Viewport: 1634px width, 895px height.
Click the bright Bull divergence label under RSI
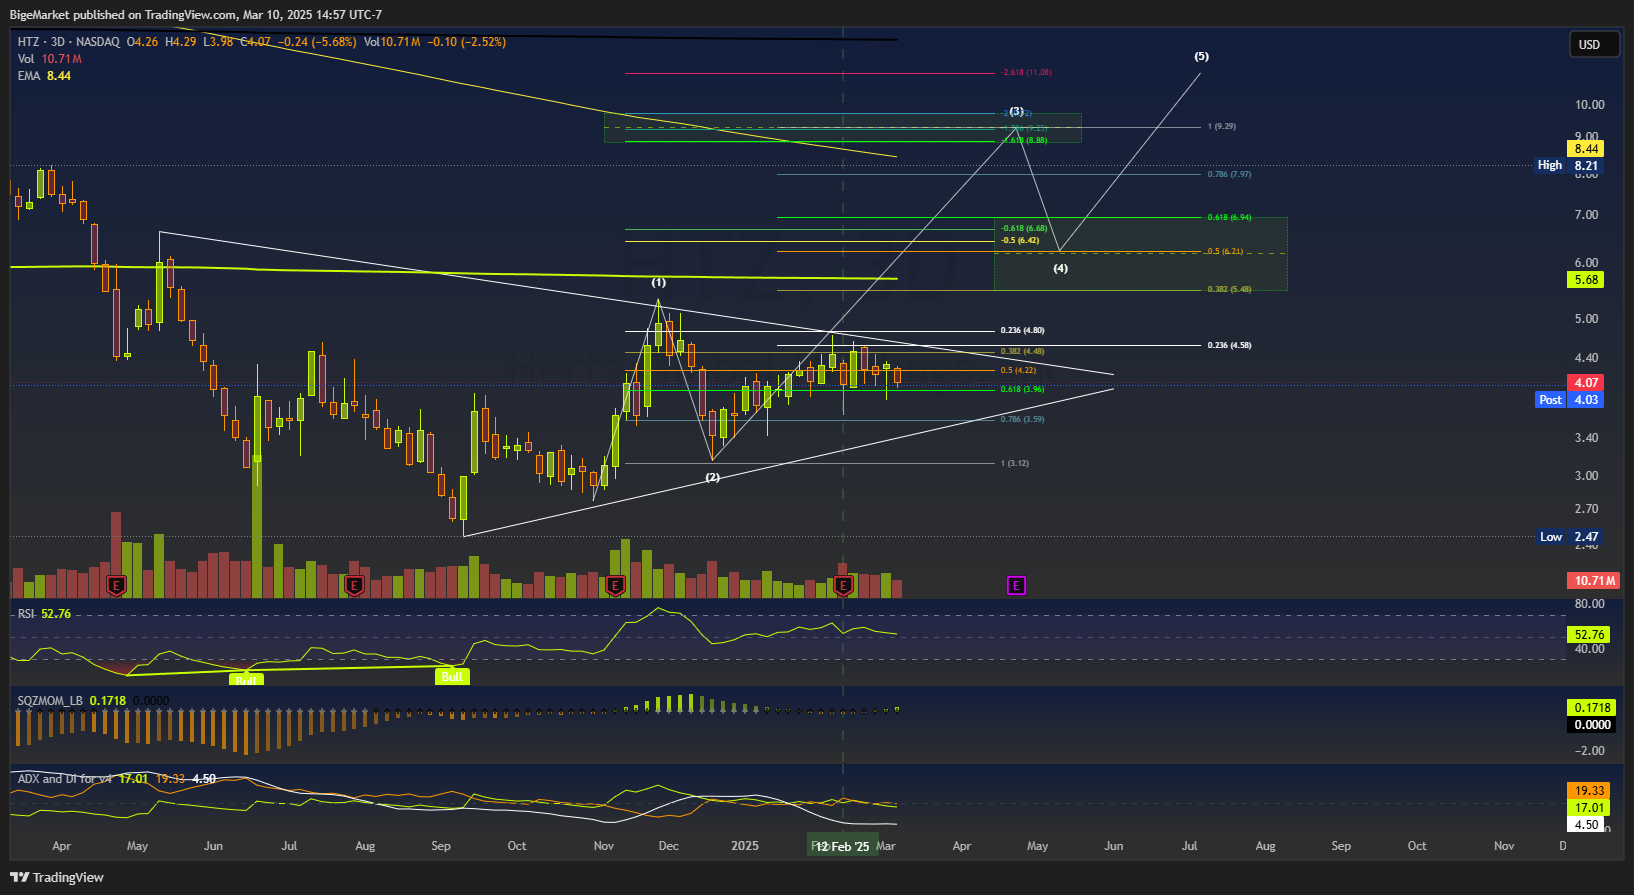tap(452, 677)
